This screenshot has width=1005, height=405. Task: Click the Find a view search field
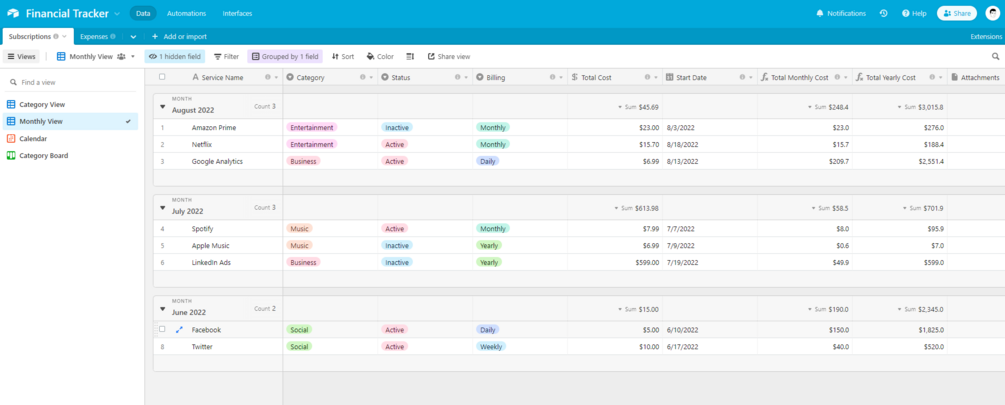click(71, 83)
